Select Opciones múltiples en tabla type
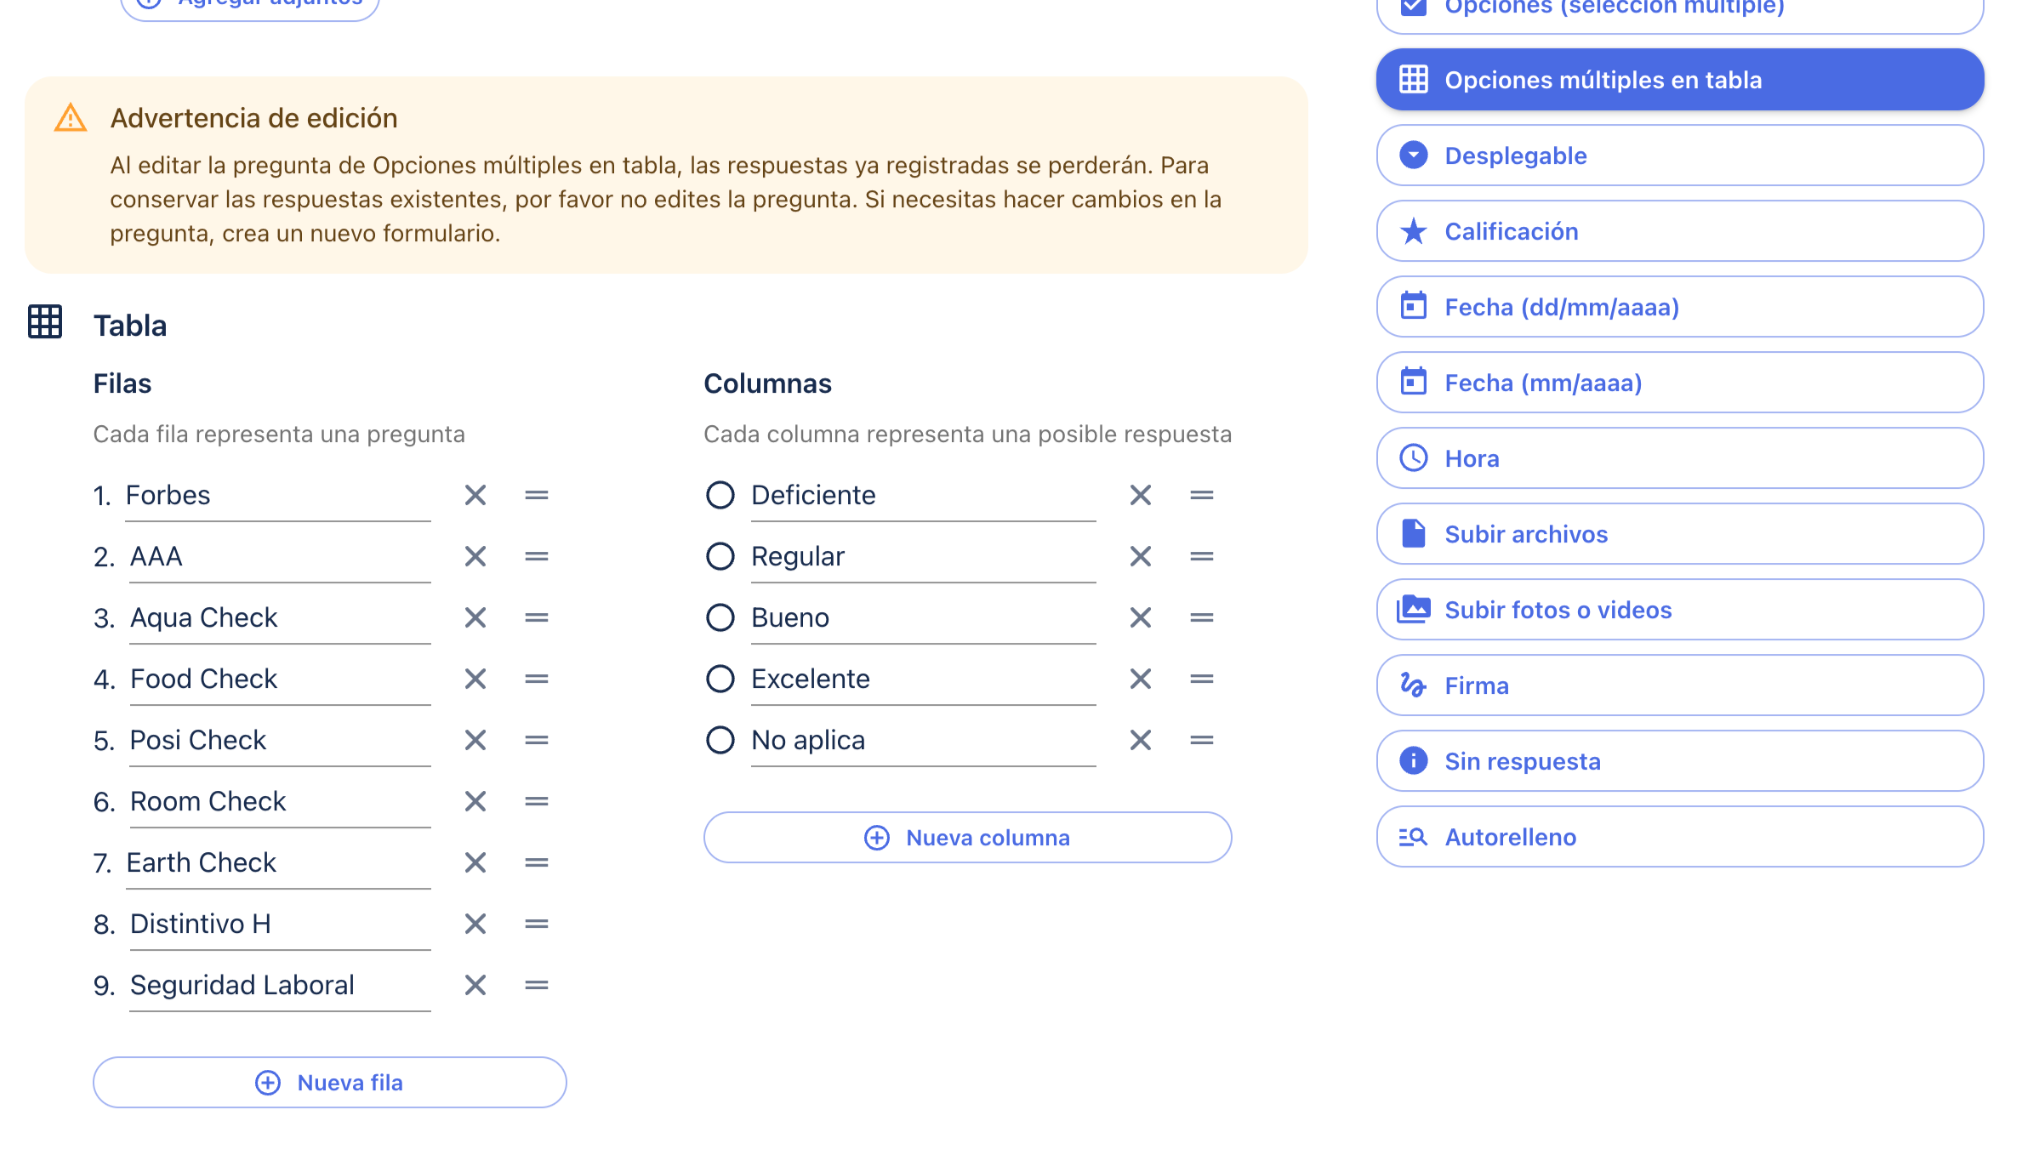Image resolution: width=2020 pixels, height=1162 pixels. coord(1679,80)
